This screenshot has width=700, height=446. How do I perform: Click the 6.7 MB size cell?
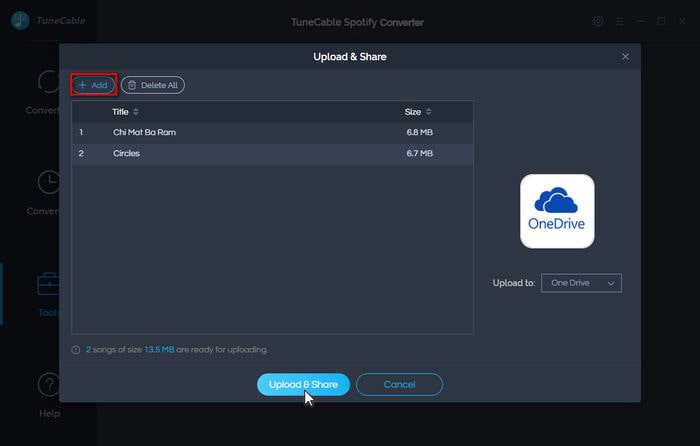pos(419,154)
